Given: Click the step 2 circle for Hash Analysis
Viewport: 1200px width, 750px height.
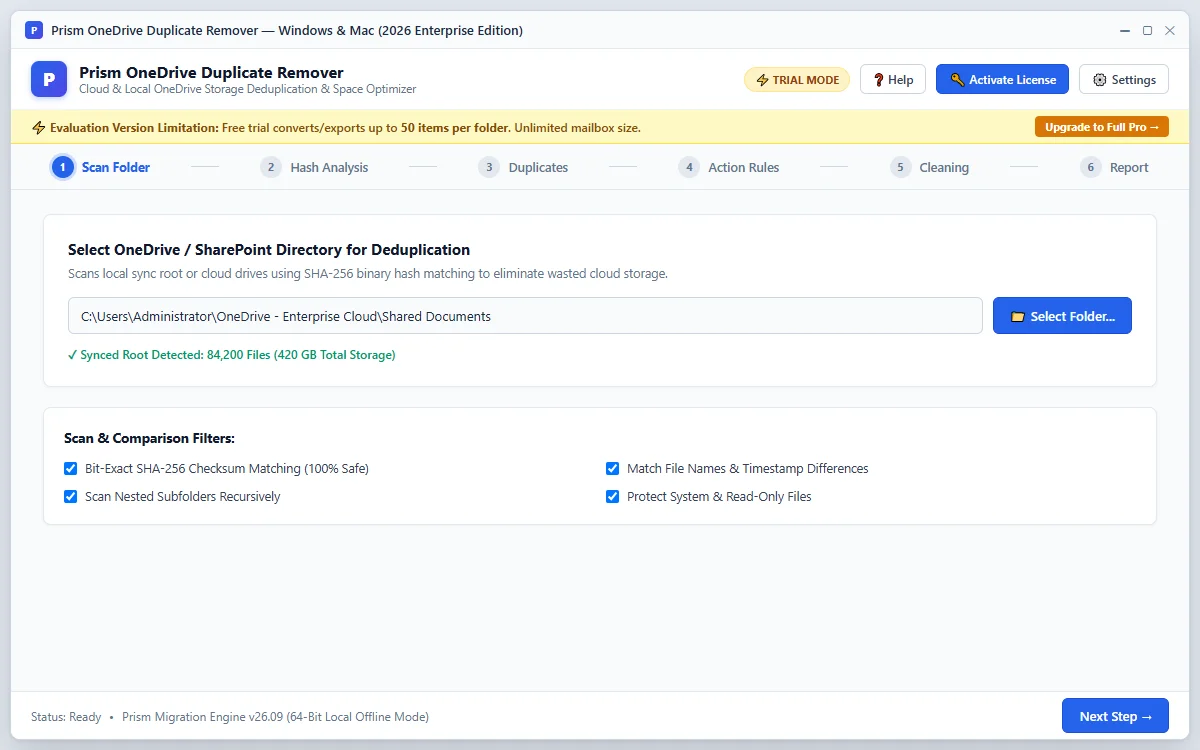Looking at the screenshot, I should (x=271, y=167).
